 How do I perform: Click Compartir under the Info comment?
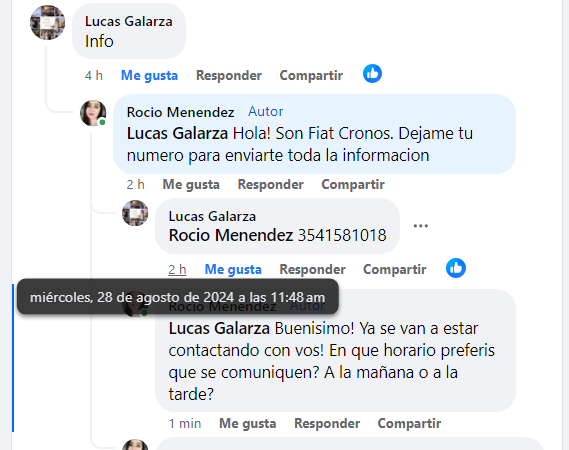[x=311, y=75]
